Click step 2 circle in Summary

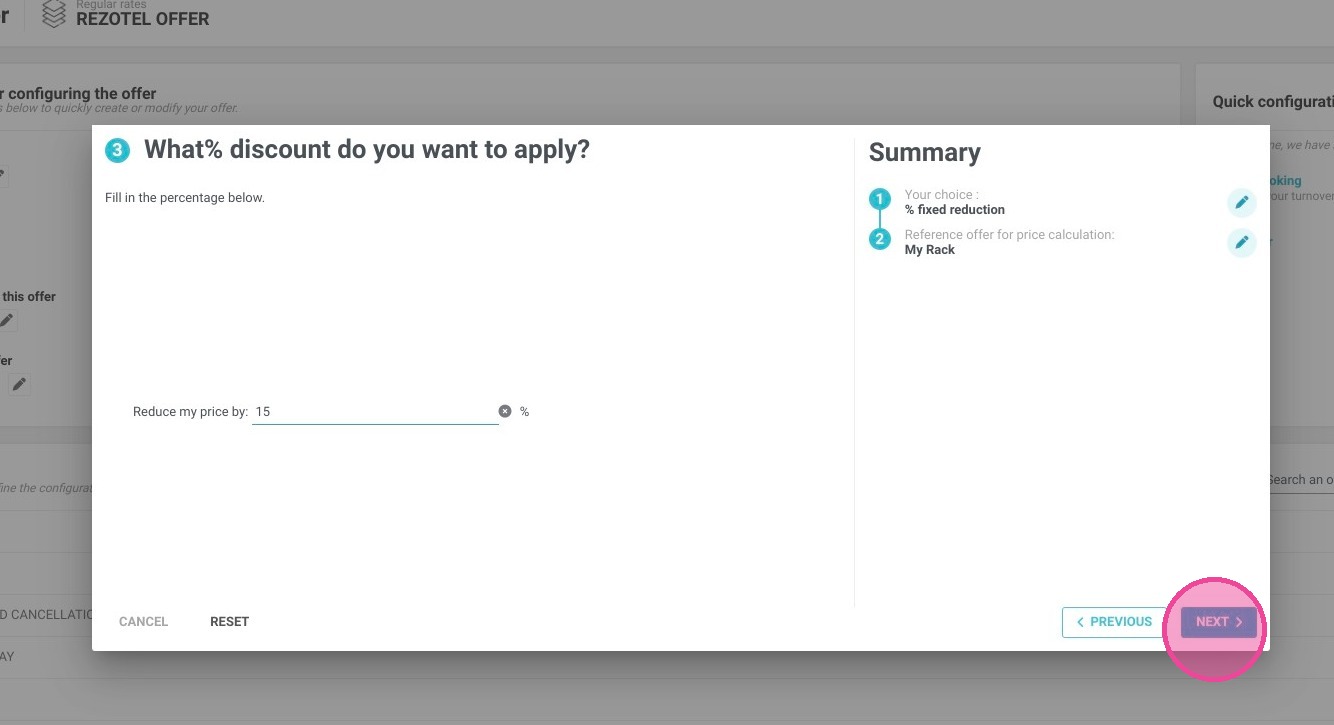880,239
